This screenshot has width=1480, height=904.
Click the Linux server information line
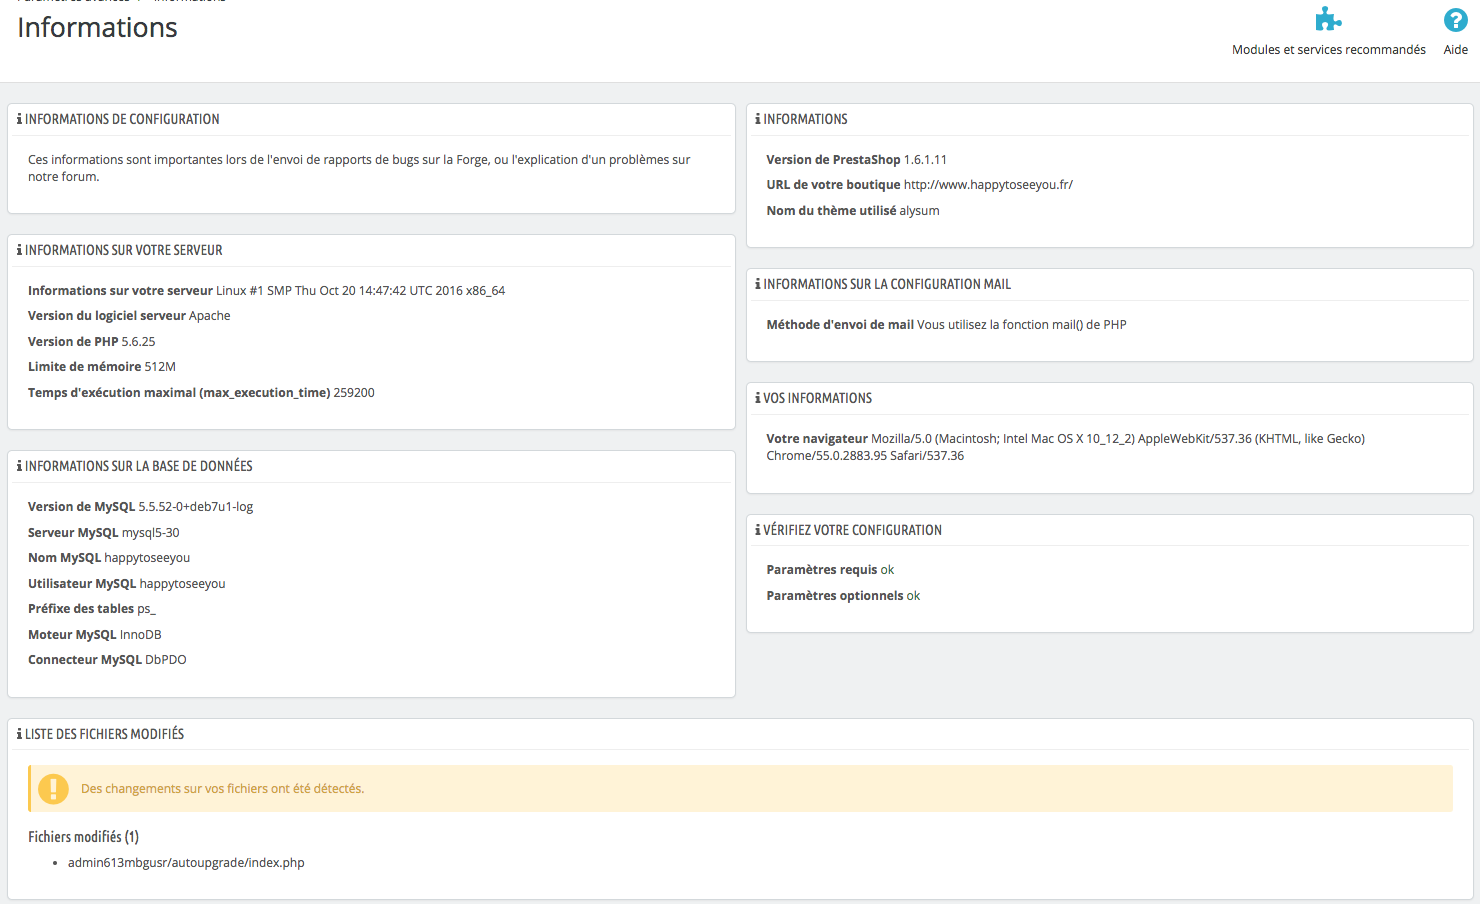266,290
